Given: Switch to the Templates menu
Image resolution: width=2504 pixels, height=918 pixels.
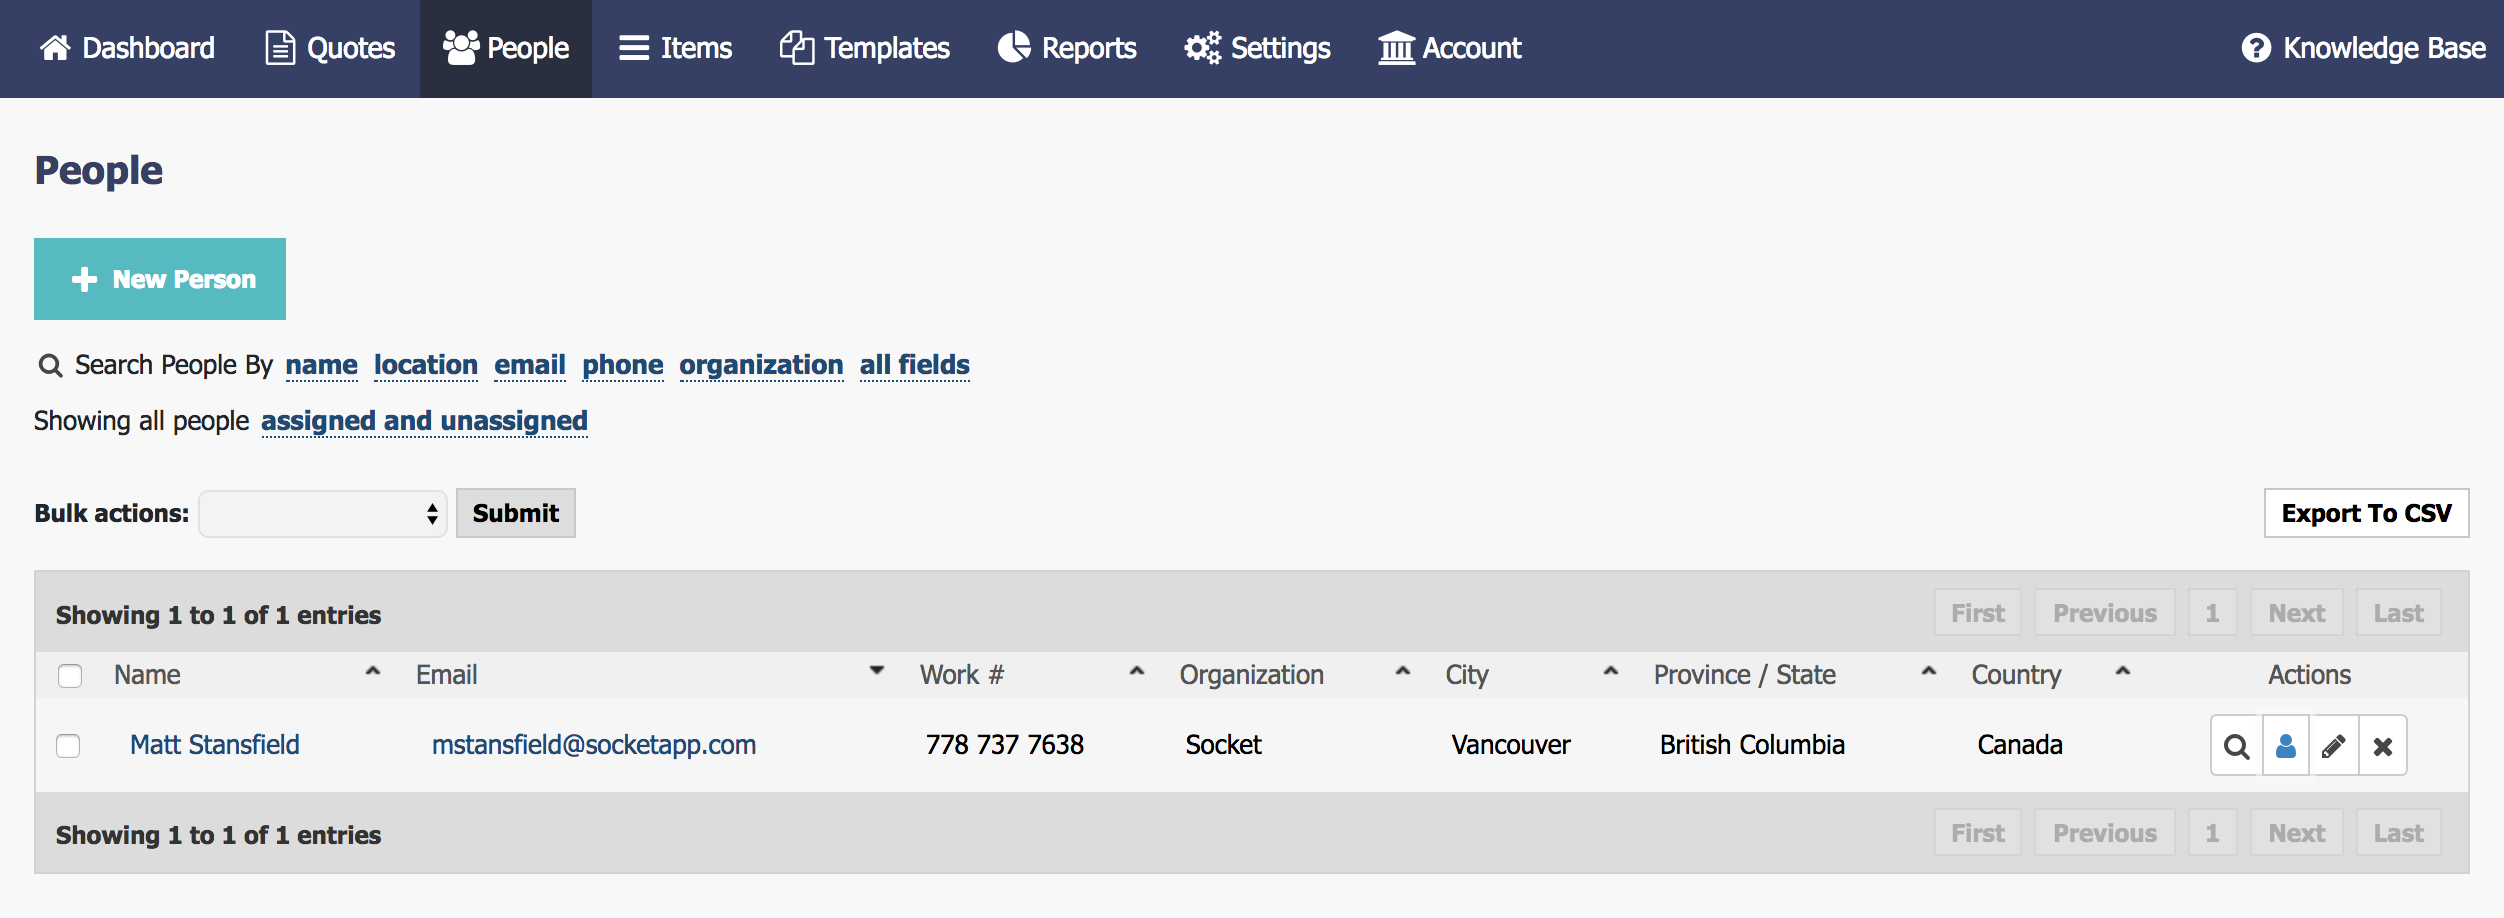Looking at the screenshot, I should click(x=864, y=48).
